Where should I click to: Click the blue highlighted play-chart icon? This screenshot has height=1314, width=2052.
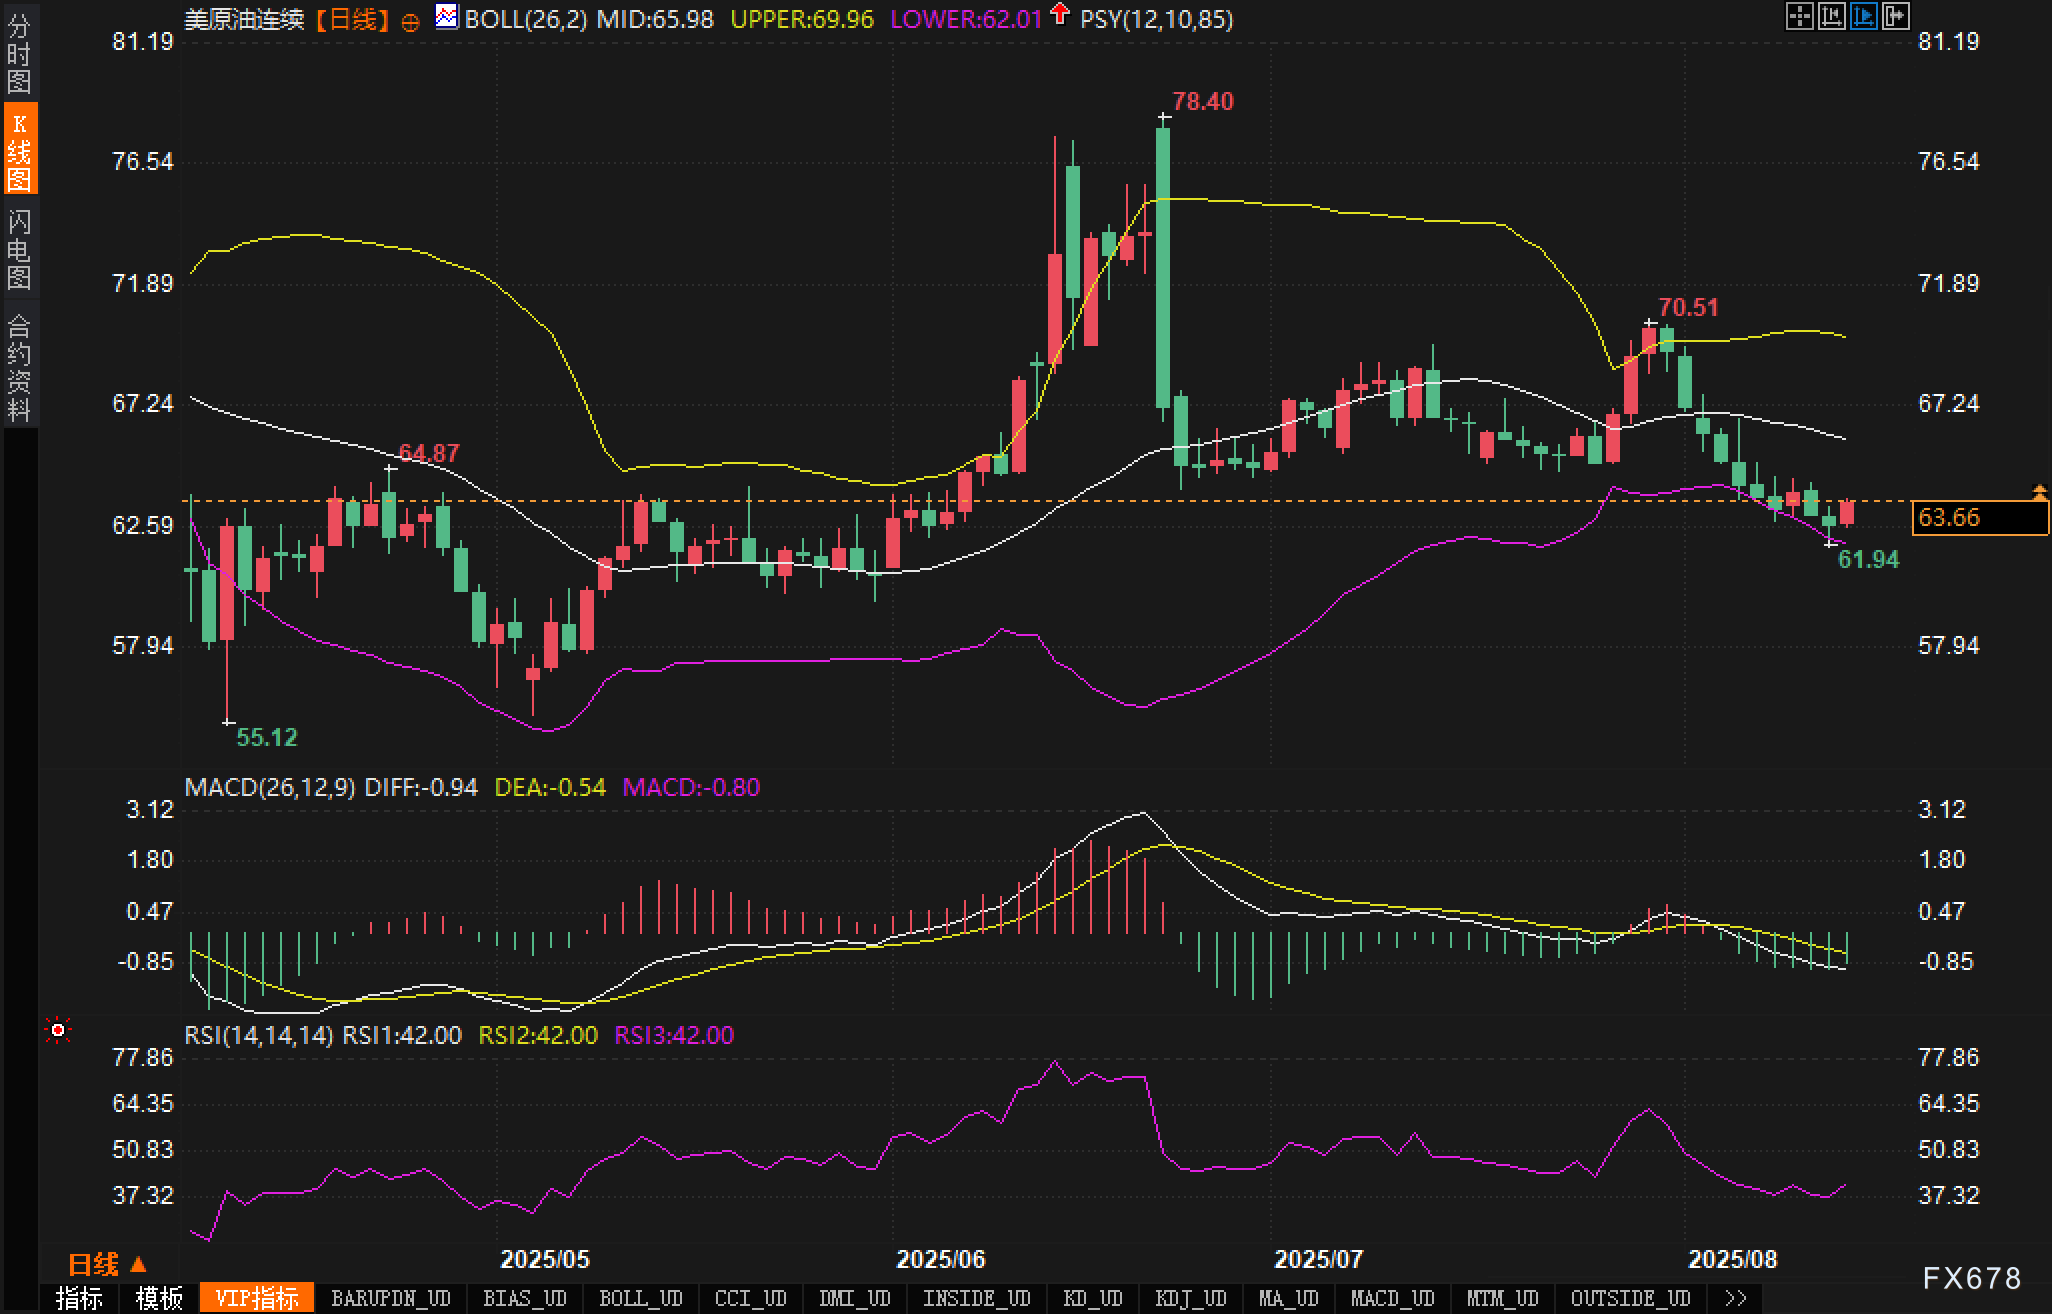1863,16
